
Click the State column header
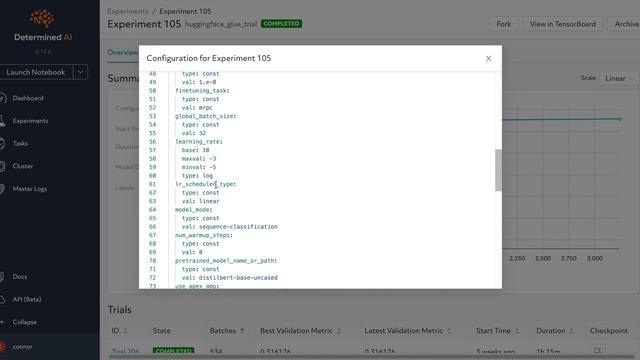[x=162, y=331]
